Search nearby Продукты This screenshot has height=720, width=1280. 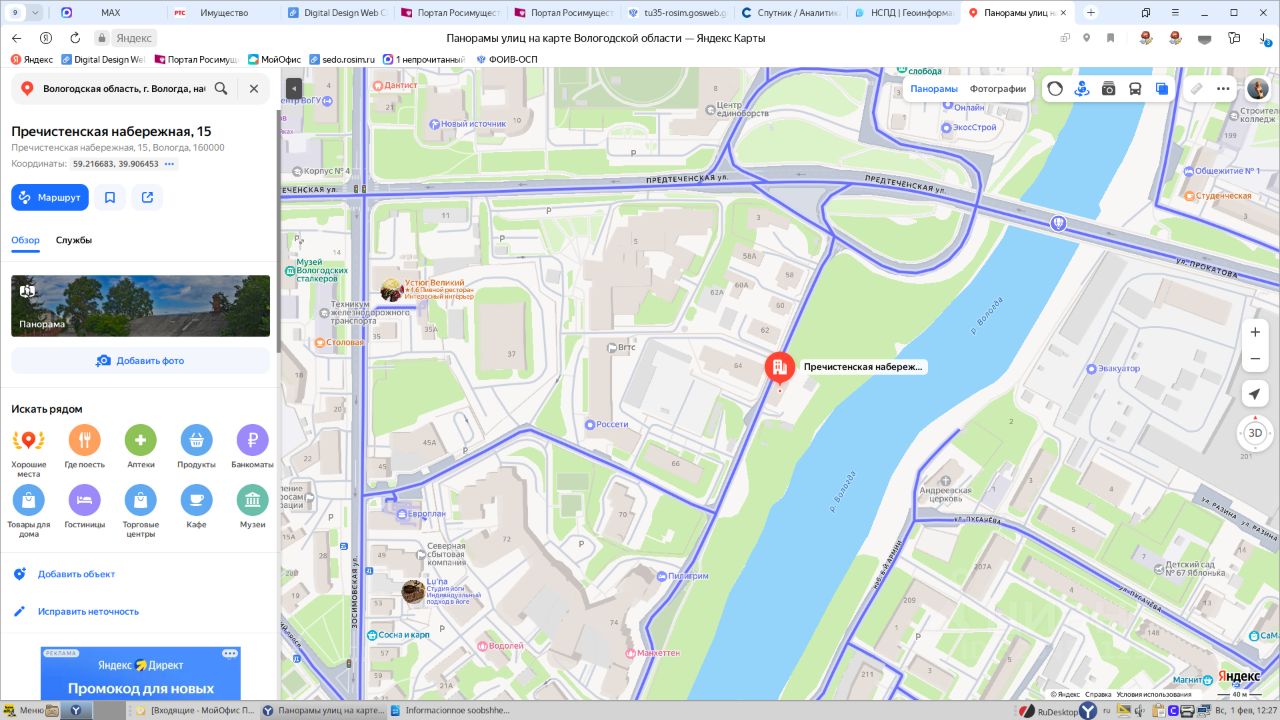197,448
